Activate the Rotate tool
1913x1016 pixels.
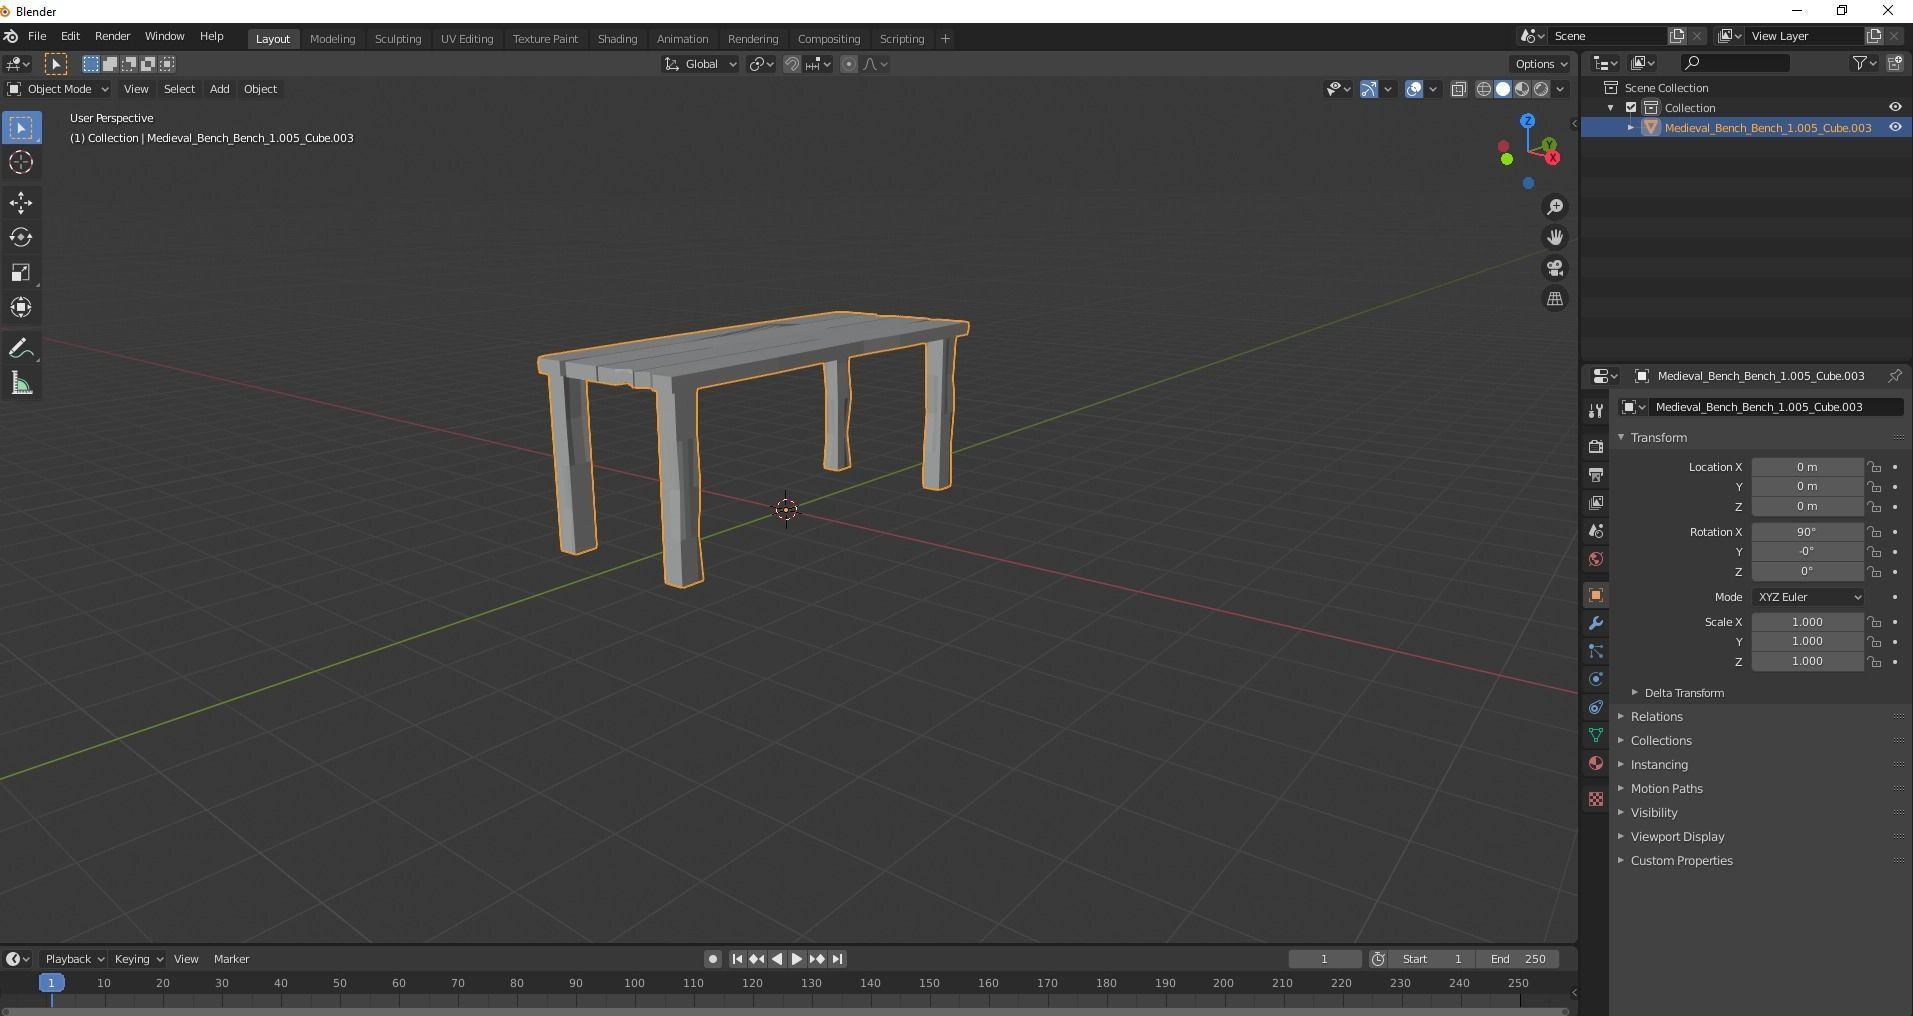[x=21, y=238]
